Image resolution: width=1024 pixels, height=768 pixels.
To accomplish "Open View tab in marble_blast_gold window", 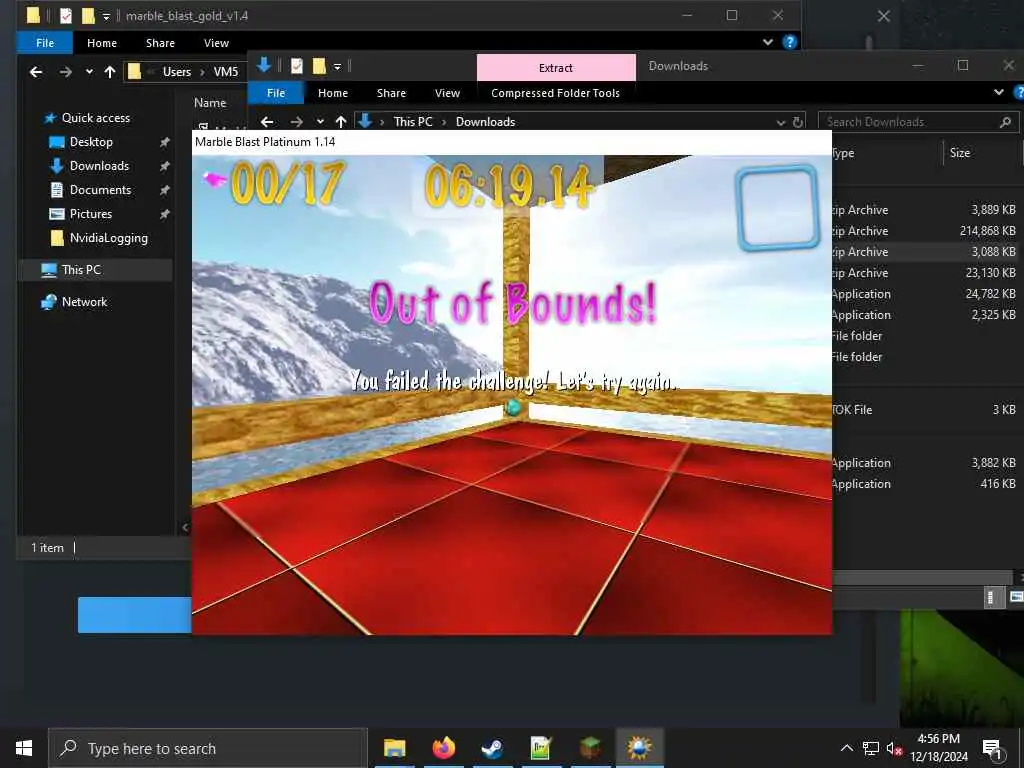I will pyautogui.click(x=216, y=43).
